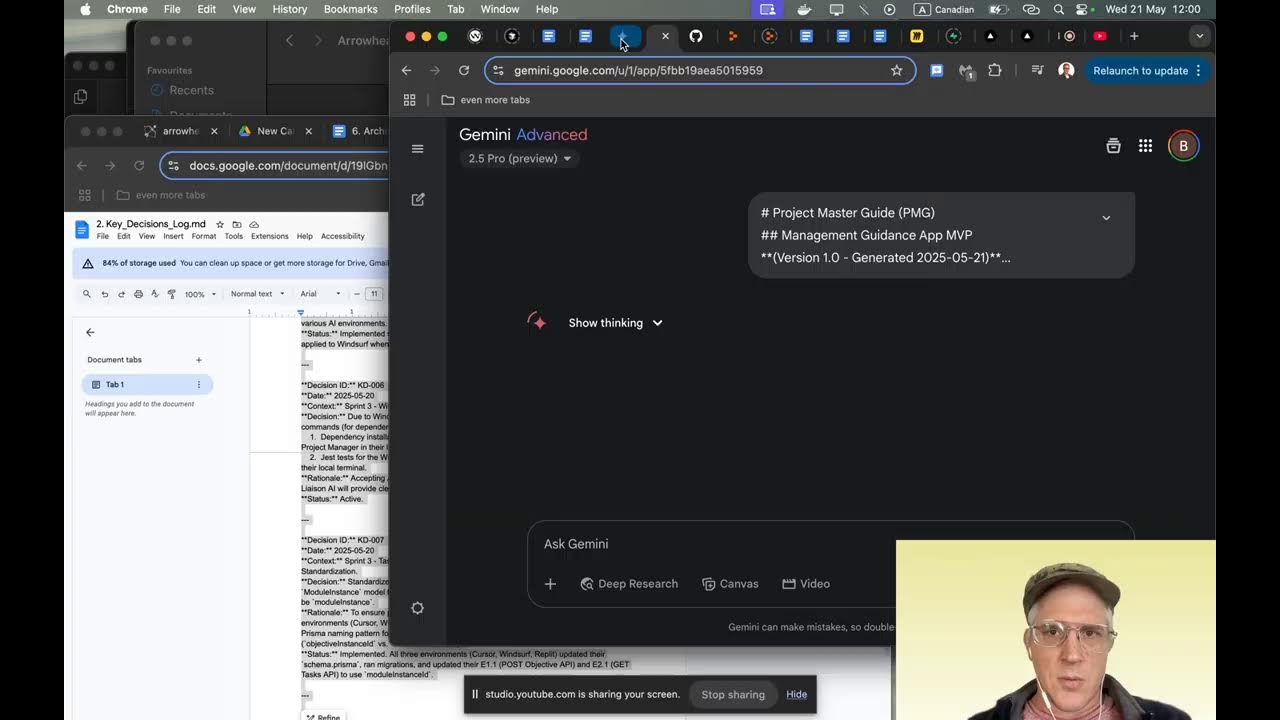The width and height of the screenshot is (1280, 720).
Task: Select Tab 1 in document tabs
Action: click(147, 385)
